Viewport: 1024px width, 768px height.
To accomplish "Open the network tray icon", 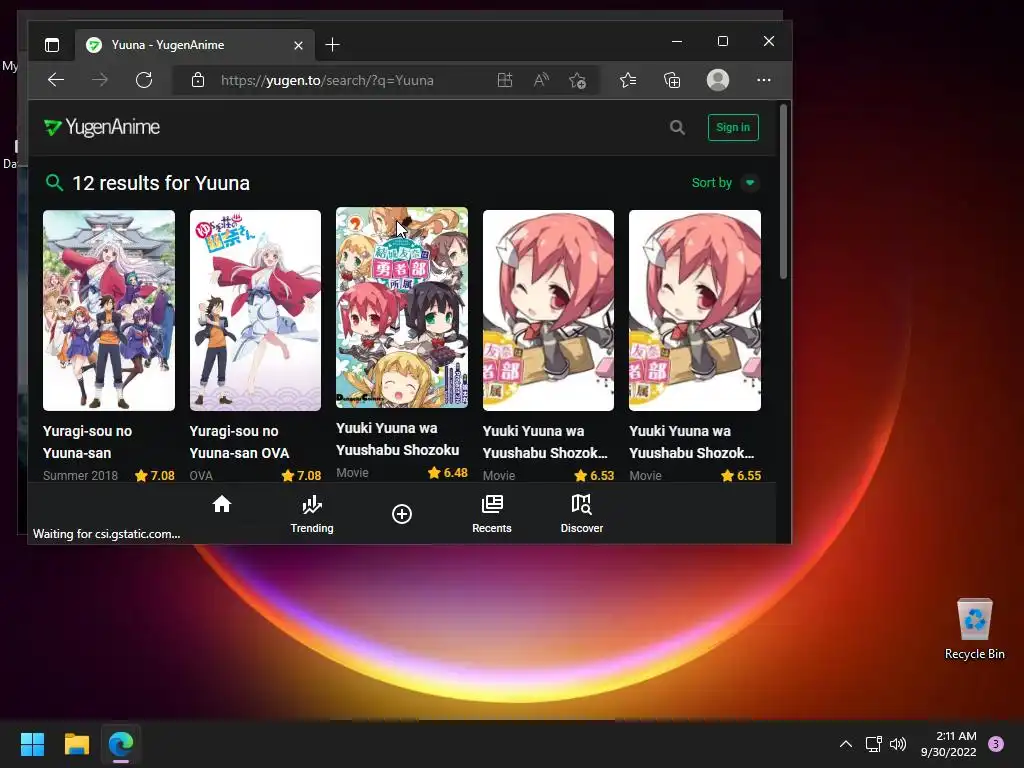I will click(873, 744).
